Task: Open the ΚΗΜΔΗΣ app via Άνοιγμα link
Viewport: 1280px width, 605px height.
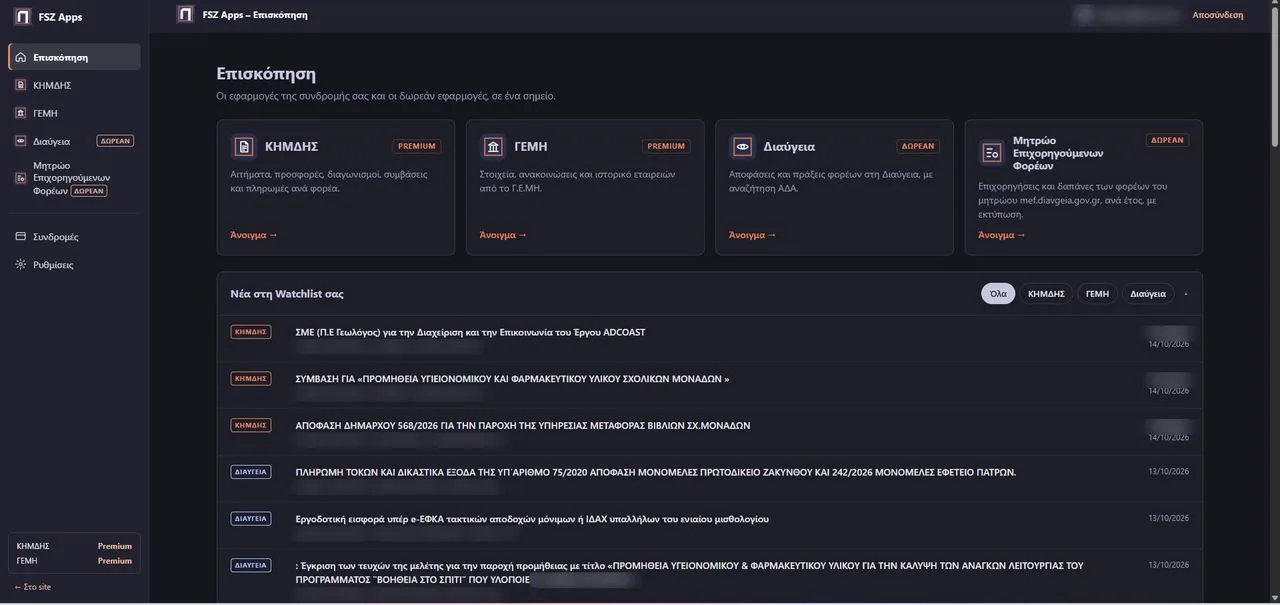Action: 254,235
